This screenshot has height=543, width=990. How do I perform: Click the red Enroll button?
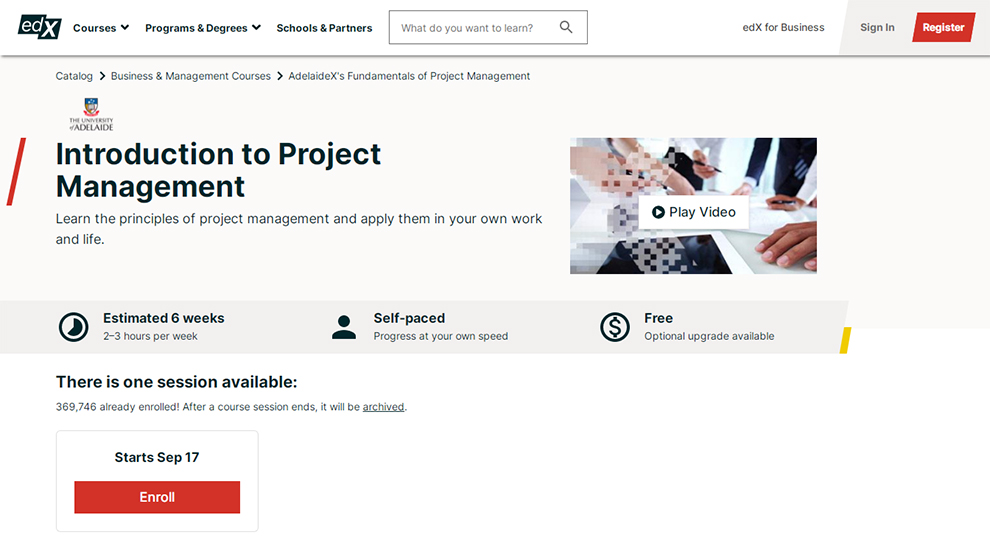pos(157,497)
